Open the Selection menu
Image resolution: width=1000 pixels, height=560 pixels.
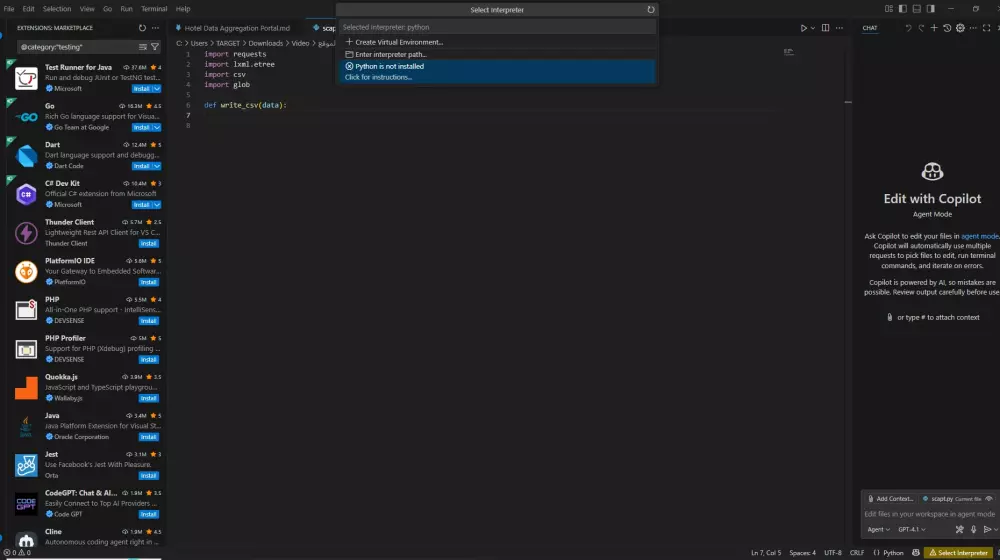coord(57,9)
